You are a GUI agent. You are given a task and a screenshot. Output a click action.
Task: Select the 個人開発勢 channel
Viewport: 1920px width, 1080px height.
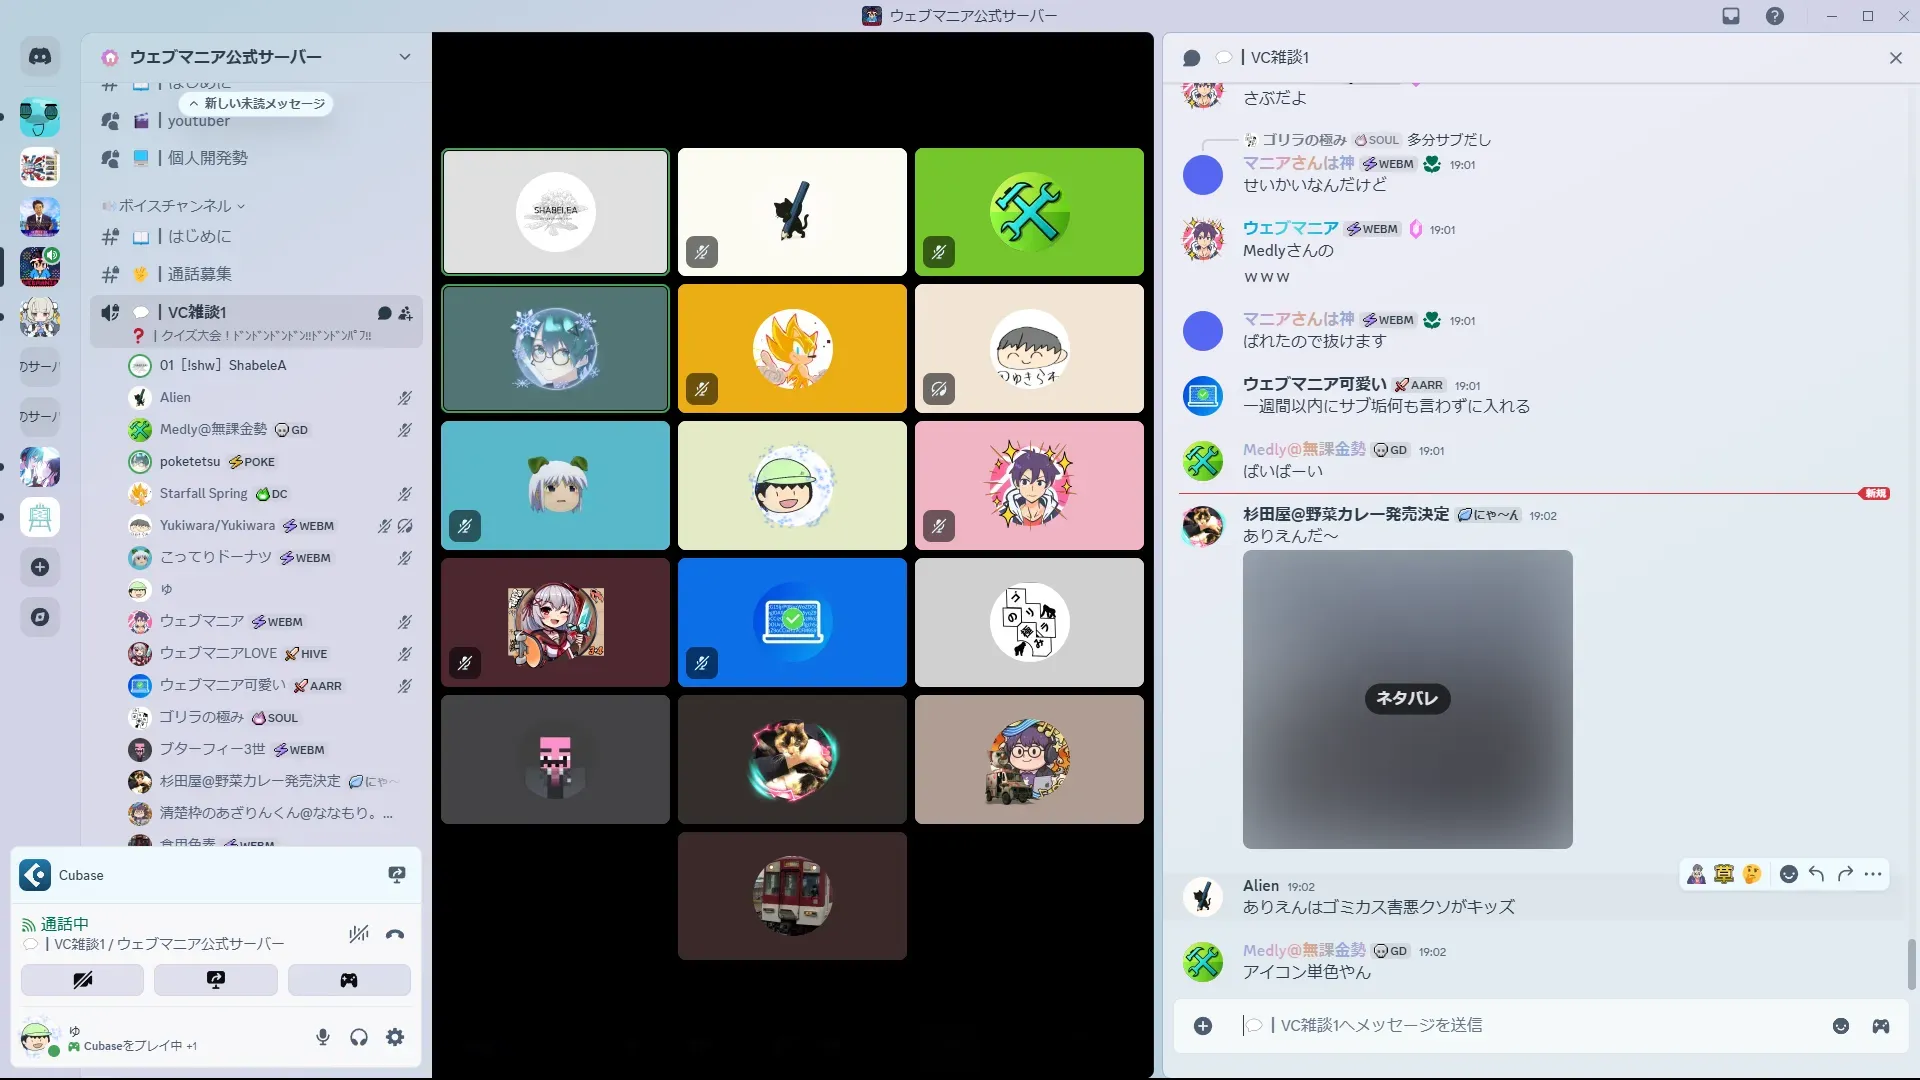point(207,158)
